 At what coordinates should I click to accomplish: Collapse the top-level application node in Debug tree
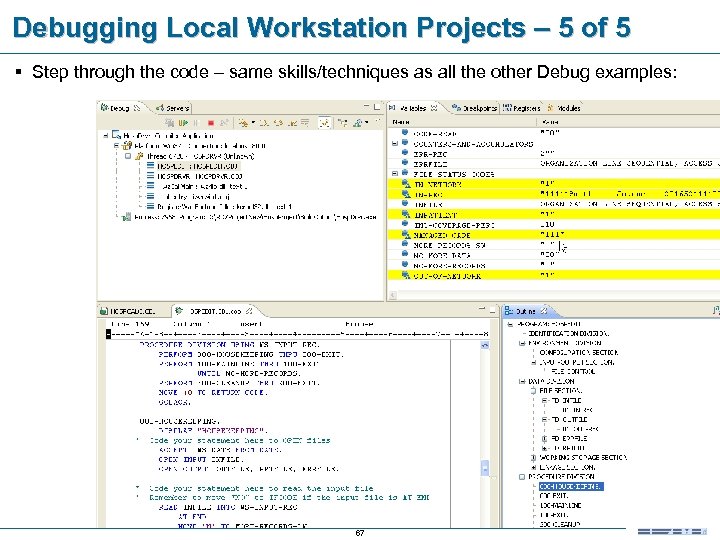tap(104, 137)
